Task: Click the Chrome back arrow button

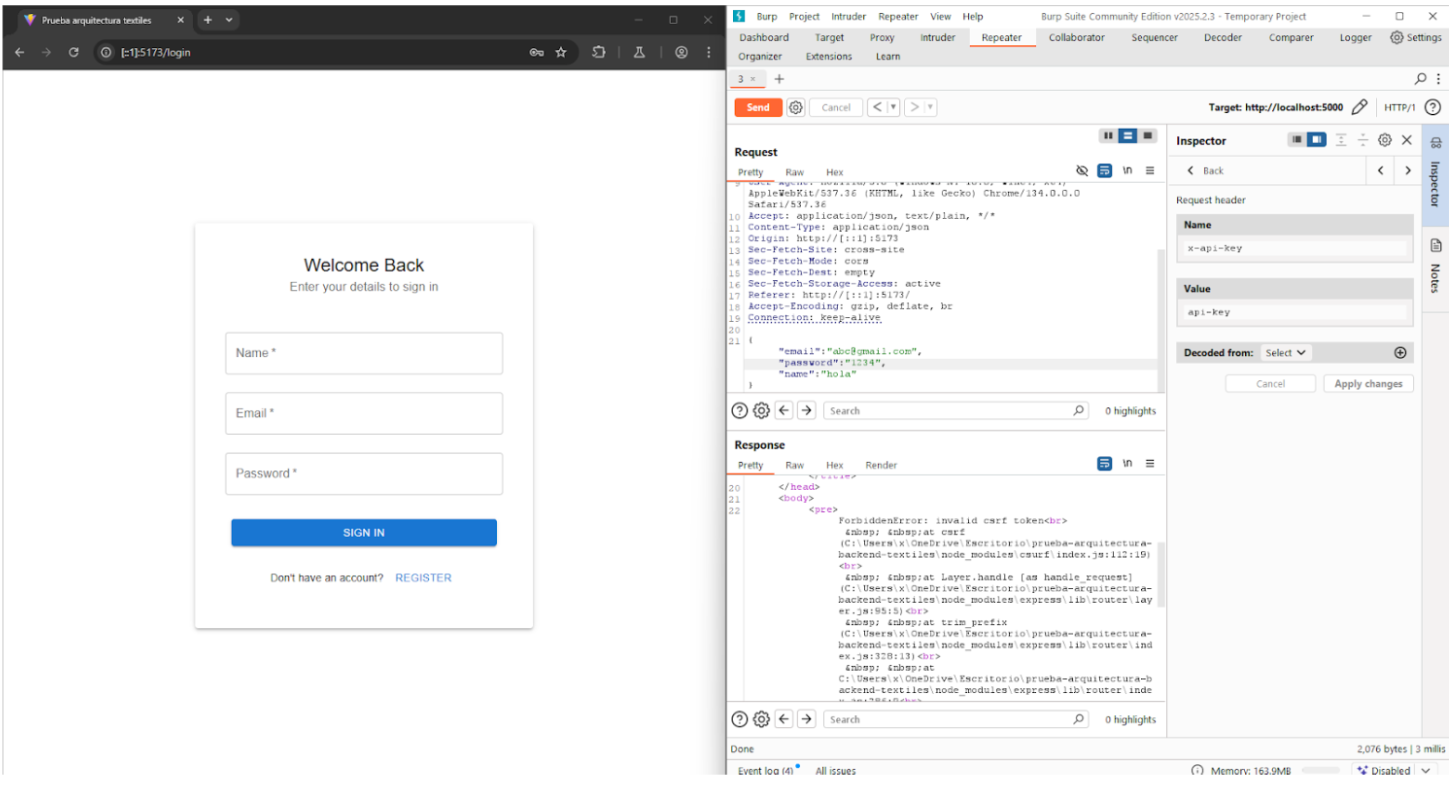Action: coord(19,52)
